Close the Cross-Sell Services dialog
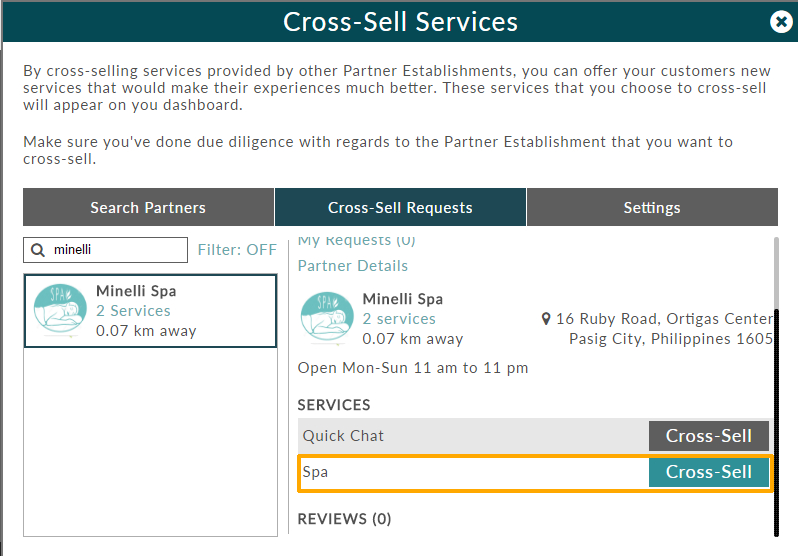The height and width of the screenshot is (556, 798). (x=781, y=22)
